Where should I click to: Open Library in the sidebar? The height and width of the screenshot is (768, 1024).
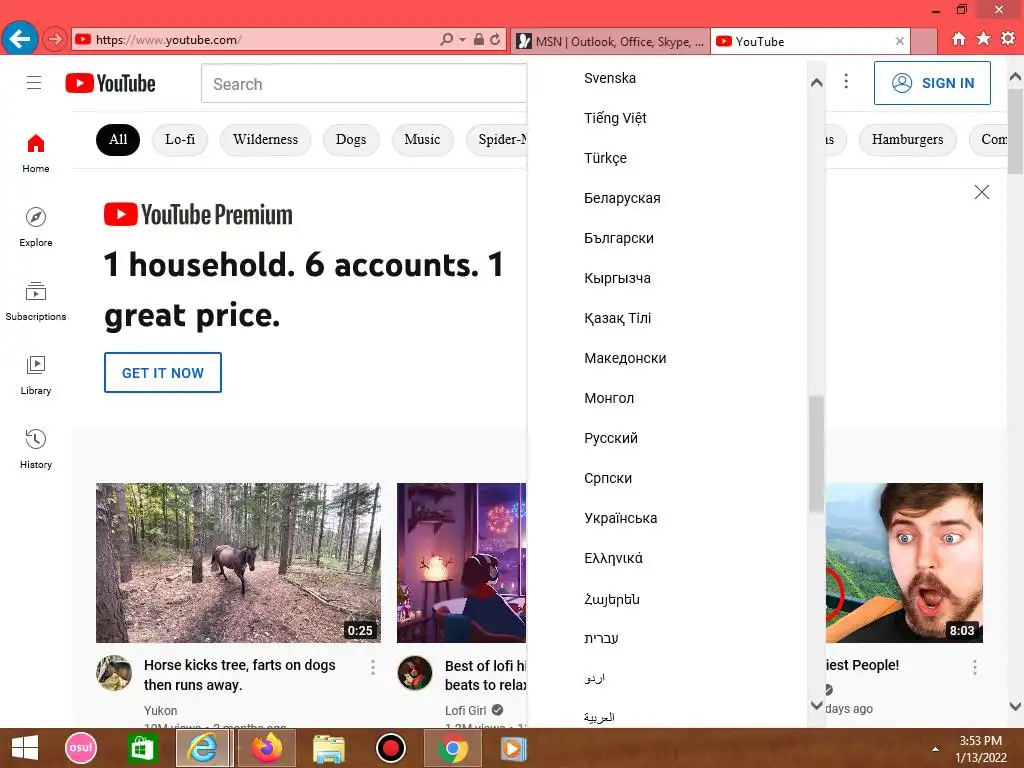tap(36, 376)
